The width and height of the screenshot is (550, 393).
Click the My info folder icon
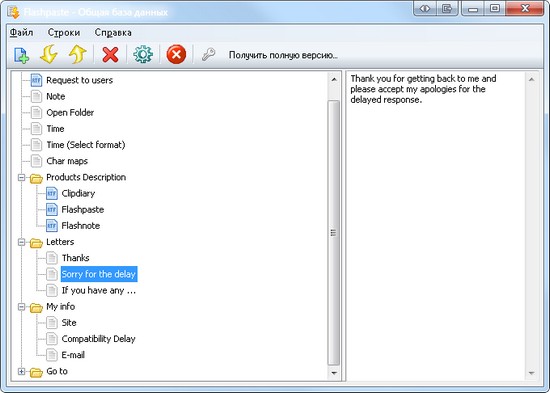36,307
